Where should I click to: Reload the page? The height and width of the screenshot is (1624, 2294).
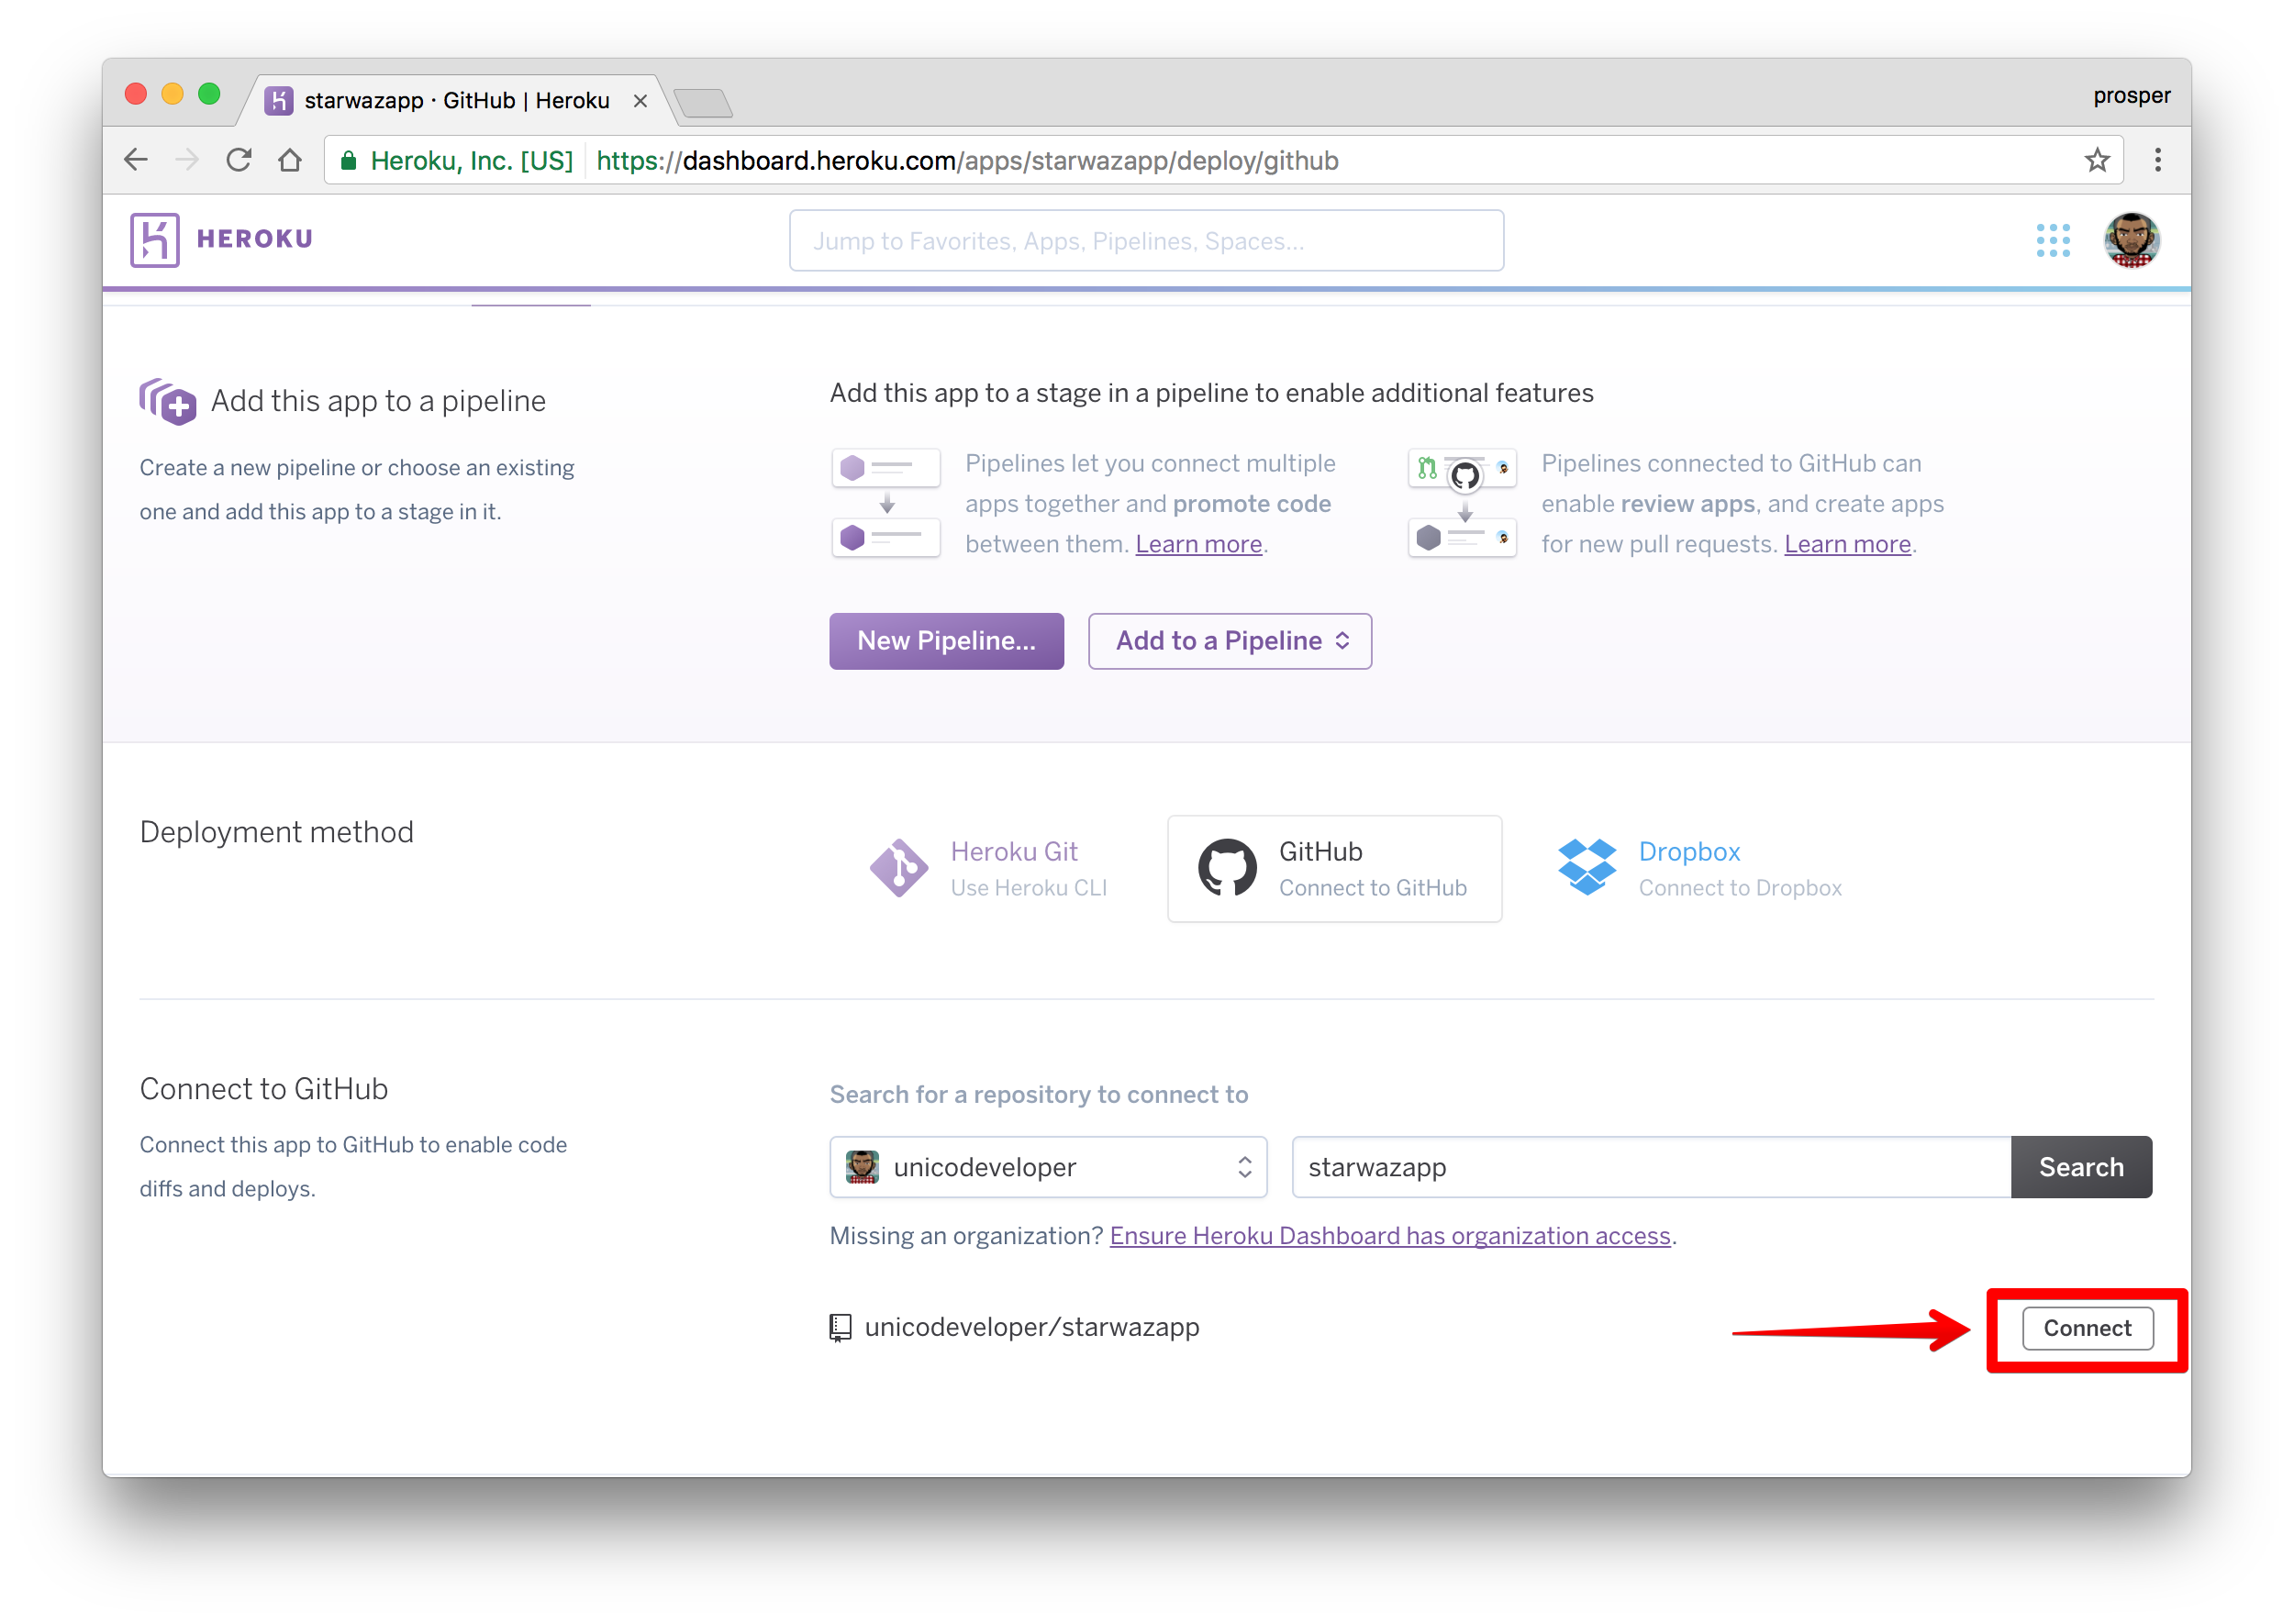238,160
